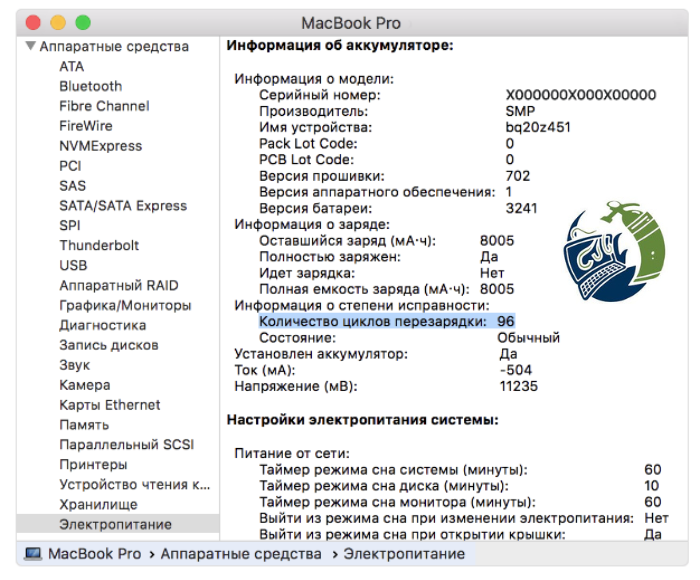The image size is (700, 580).
Task: Click the Полная емкость заряда (мА·ч) row
Action: pyautogui.click(x=387, y=289)
